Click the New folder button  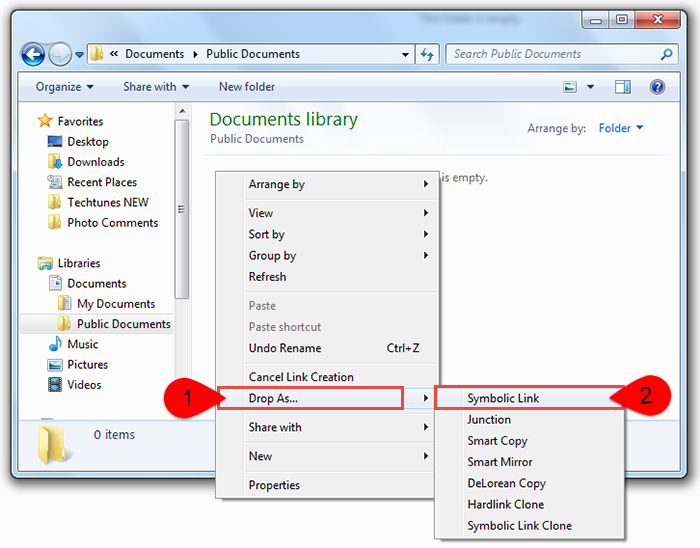click(x=247, y=87)
